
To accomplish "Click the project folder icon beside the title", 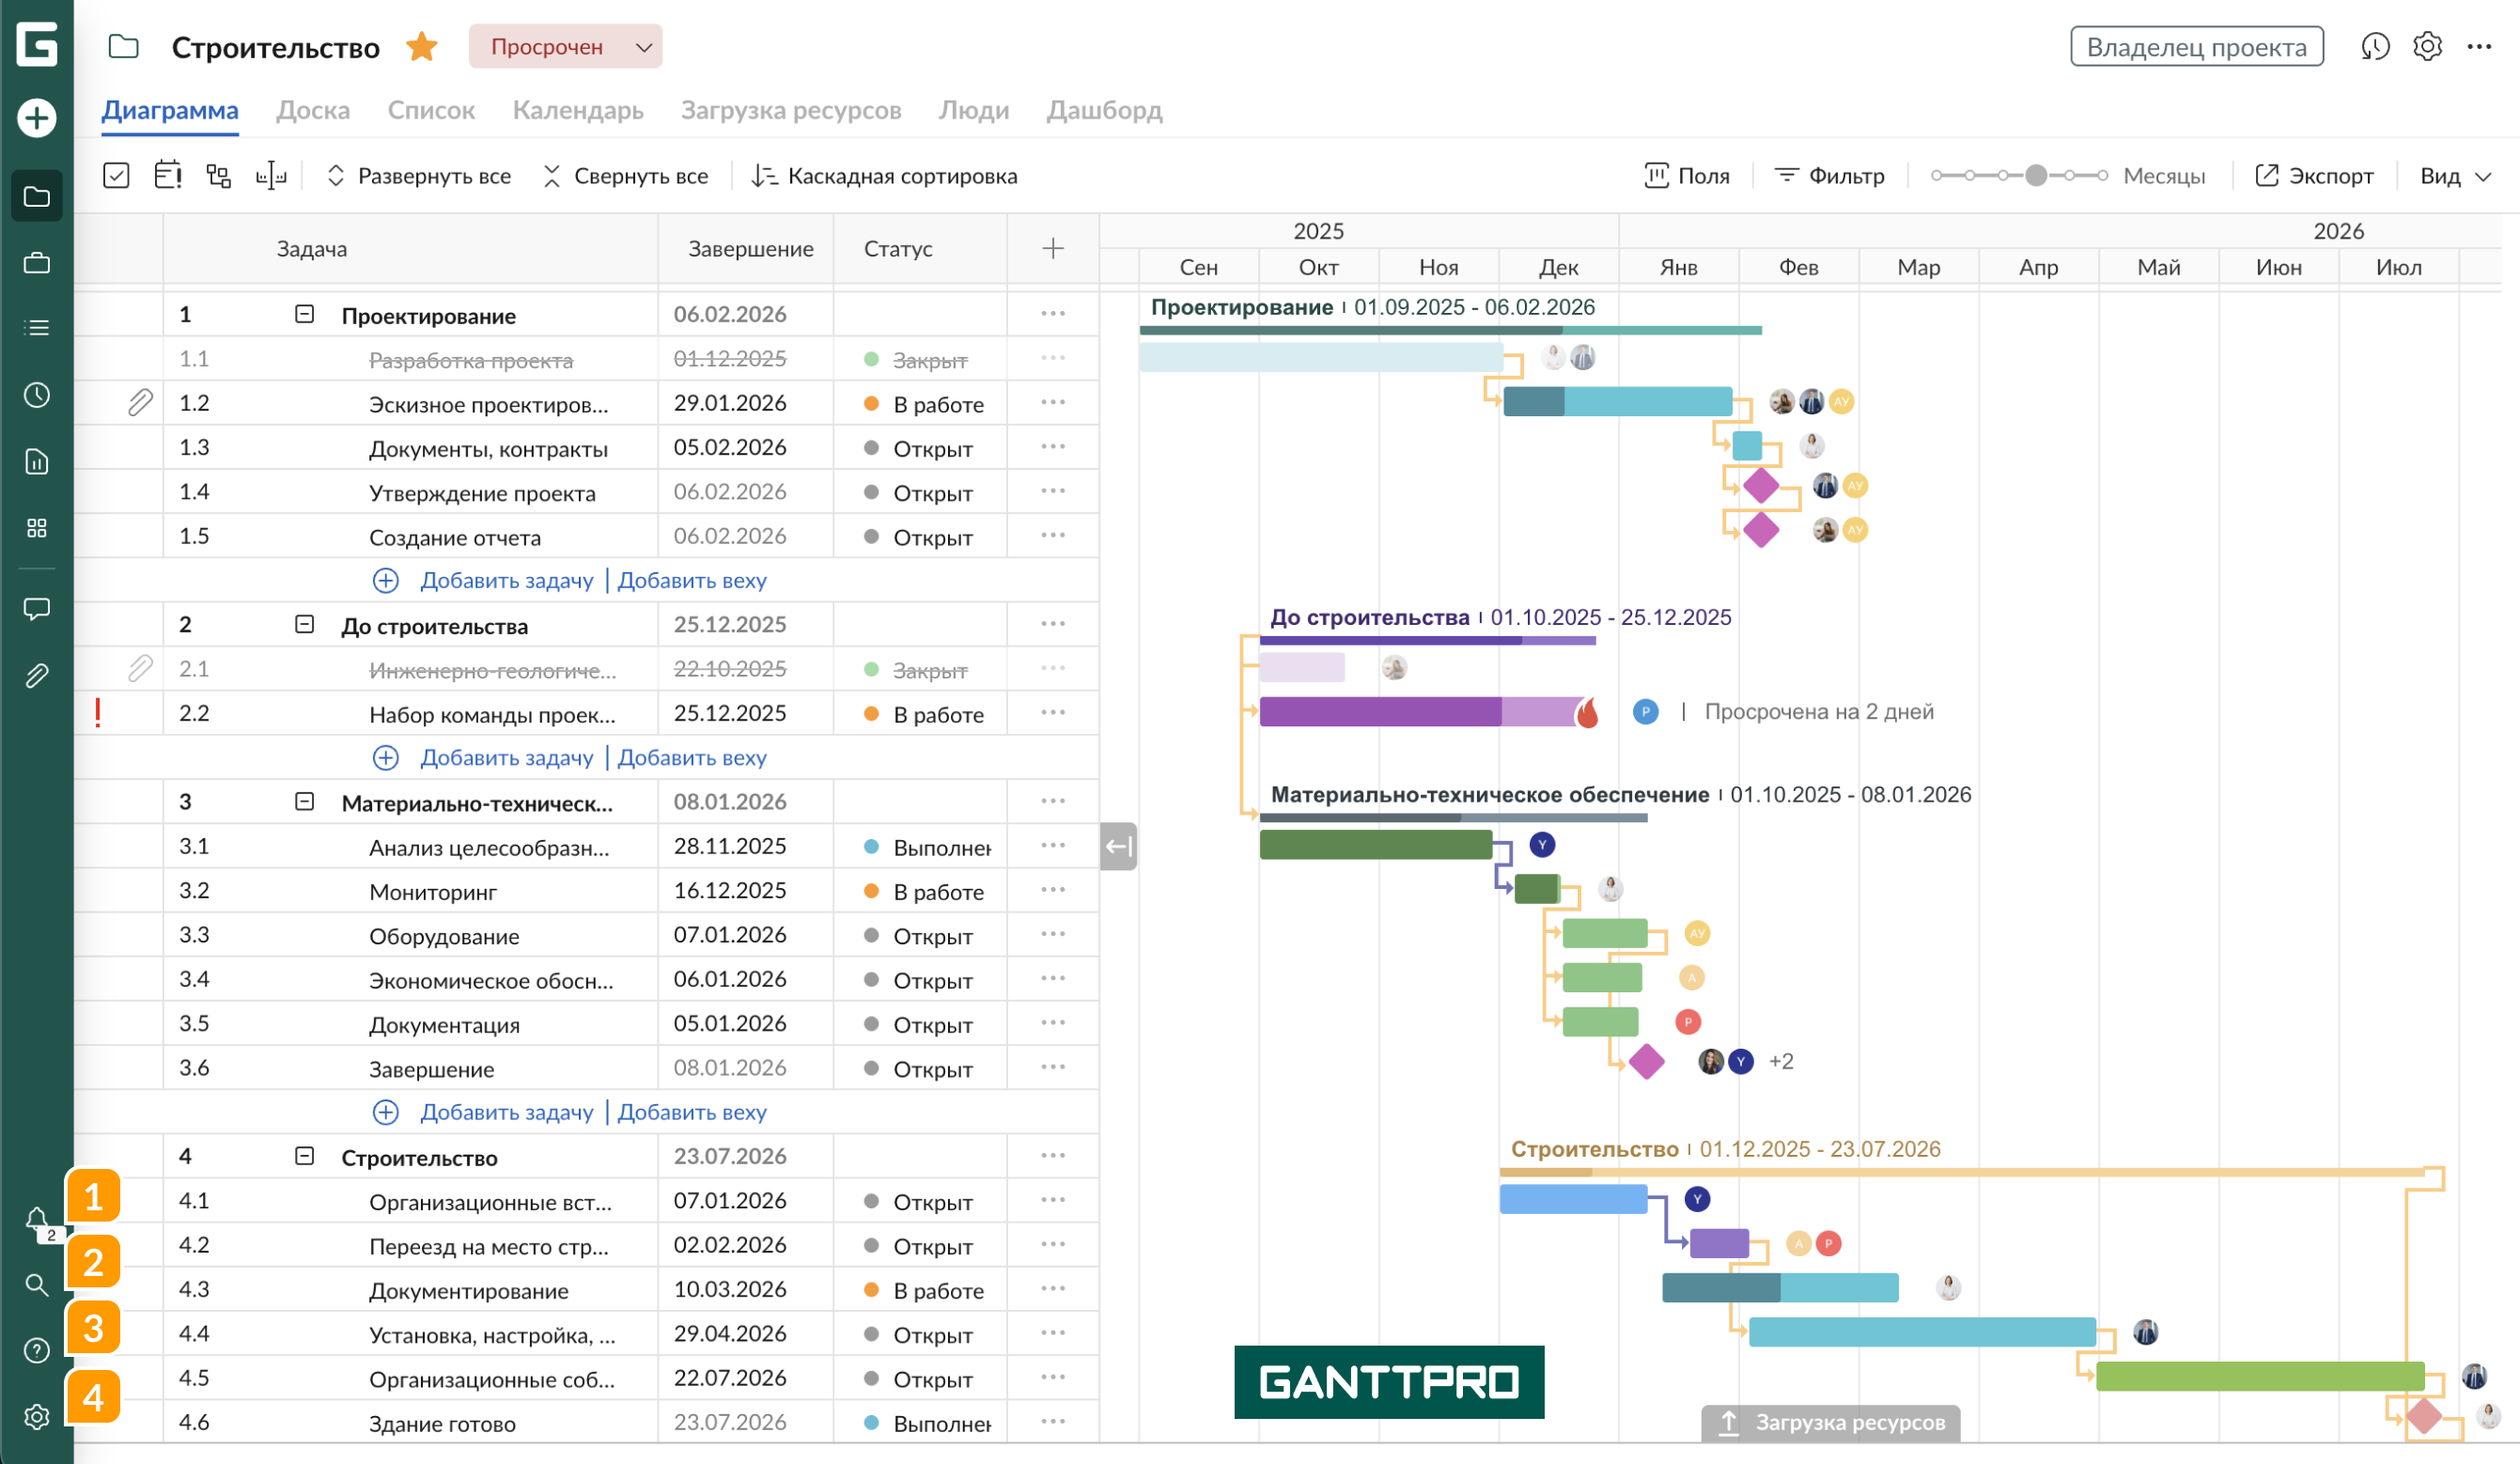I will (x=124, y=46).
